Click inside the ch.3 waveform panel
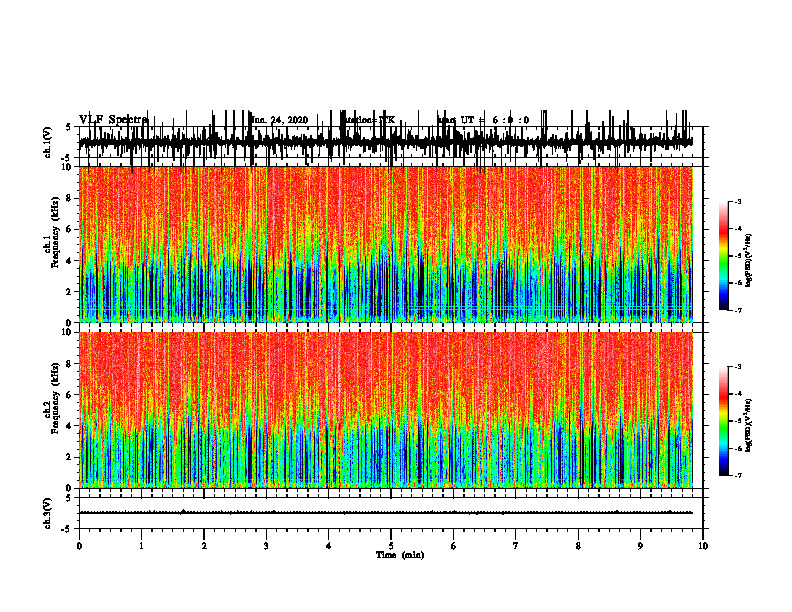Image resolution: width=792 pixels, height=612 pixels. point(390,513)
